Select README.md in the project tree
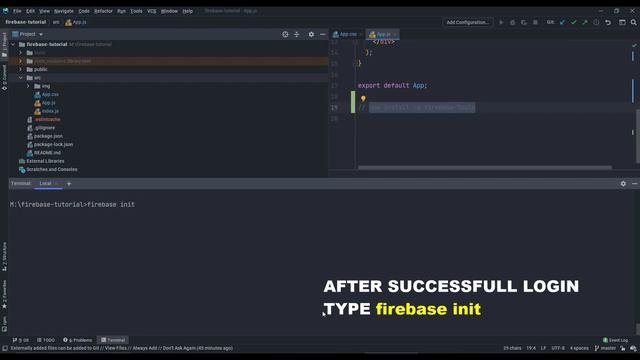Screen dimensions: 640x360 tap(47, 153)
